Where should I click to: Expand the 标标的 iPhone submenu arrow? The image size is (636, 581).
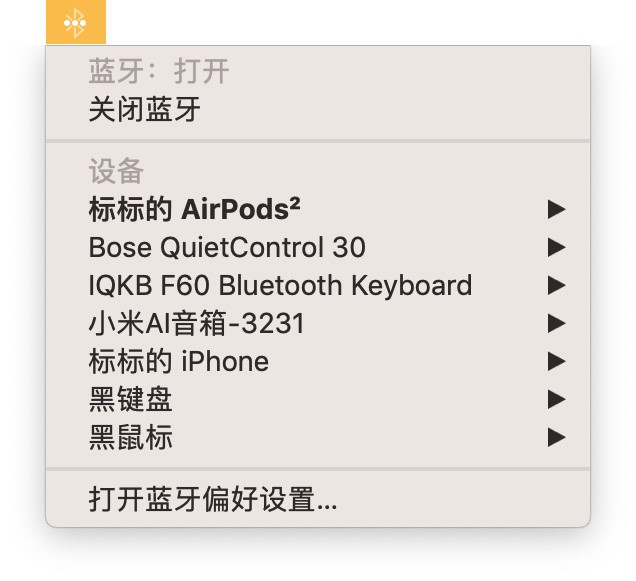click(556, 361)
